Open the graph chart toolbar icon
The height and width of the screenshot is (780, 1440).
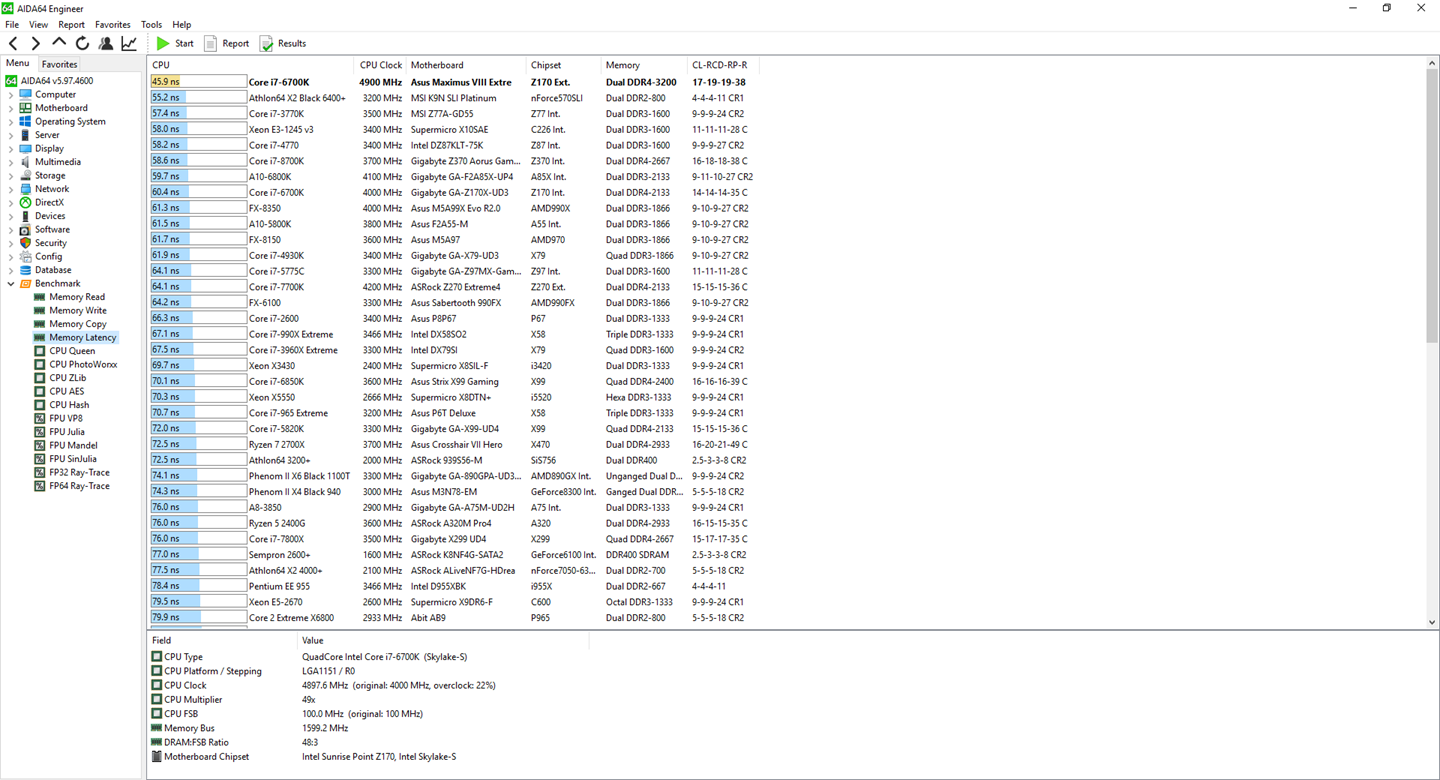[x=129, y=43]
